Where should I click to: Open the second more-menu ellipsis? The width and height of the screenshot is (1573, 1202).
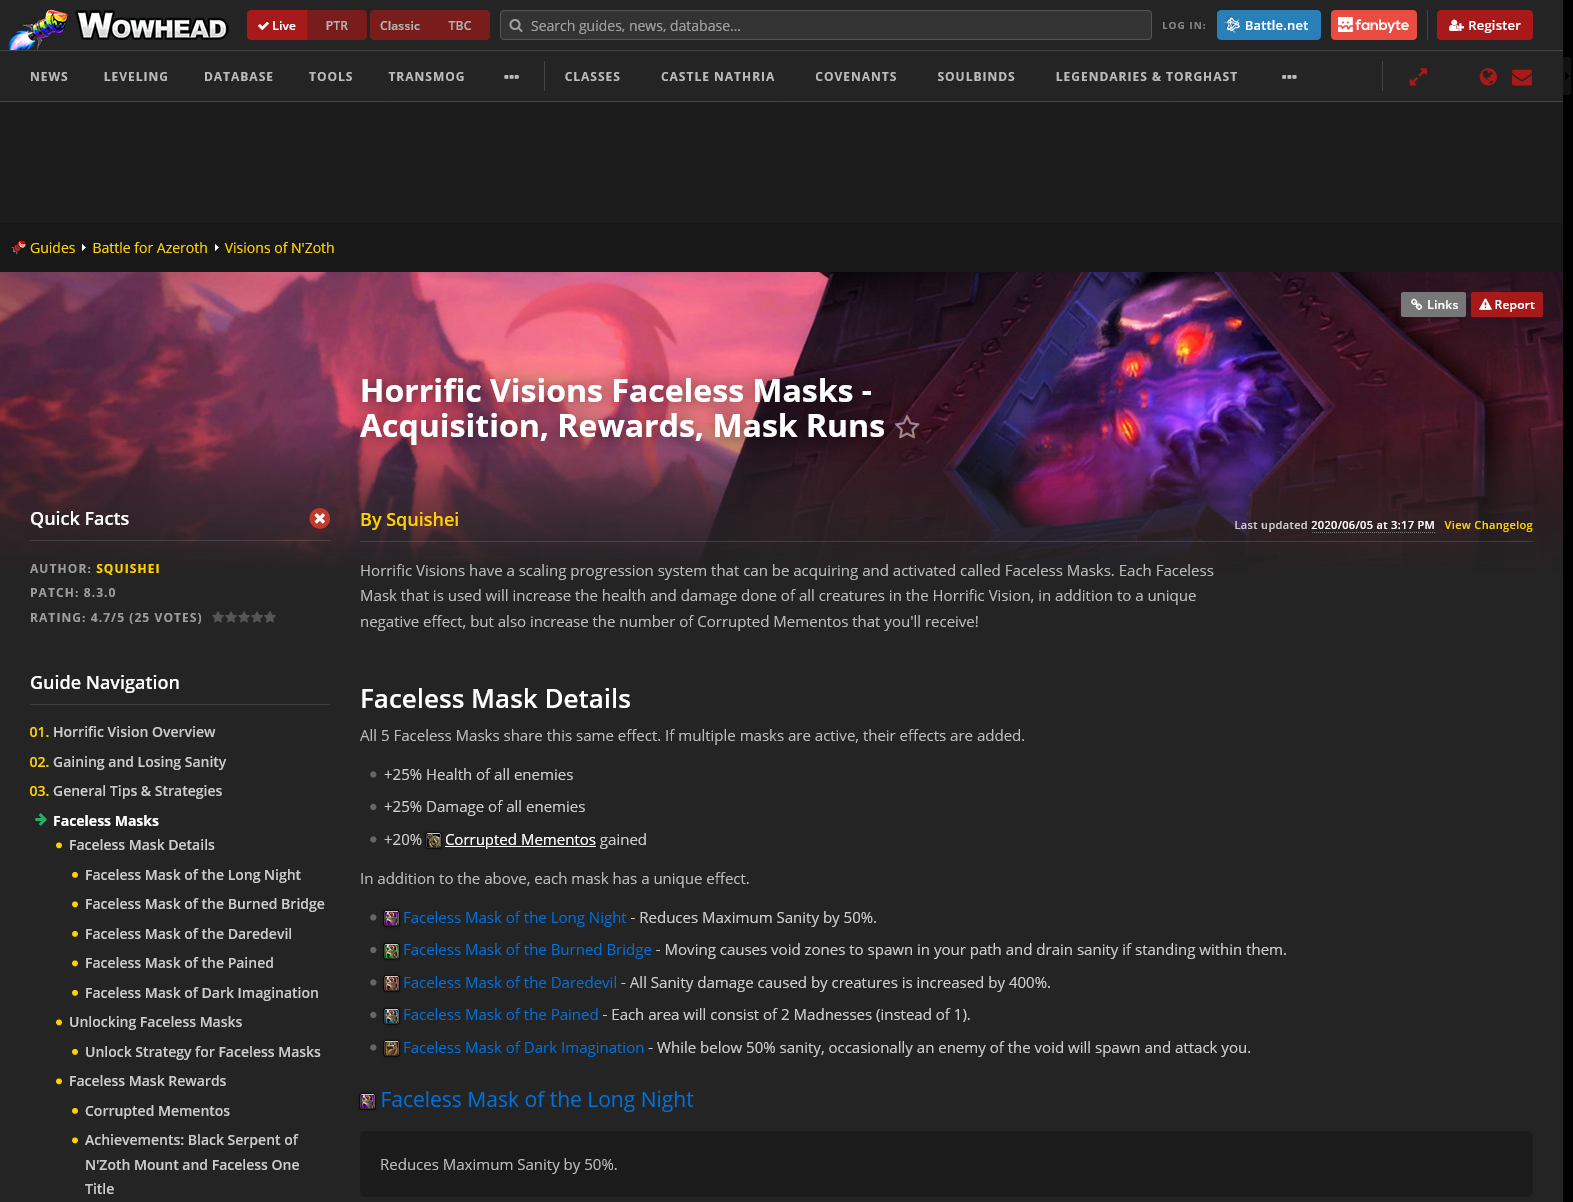1289,77
